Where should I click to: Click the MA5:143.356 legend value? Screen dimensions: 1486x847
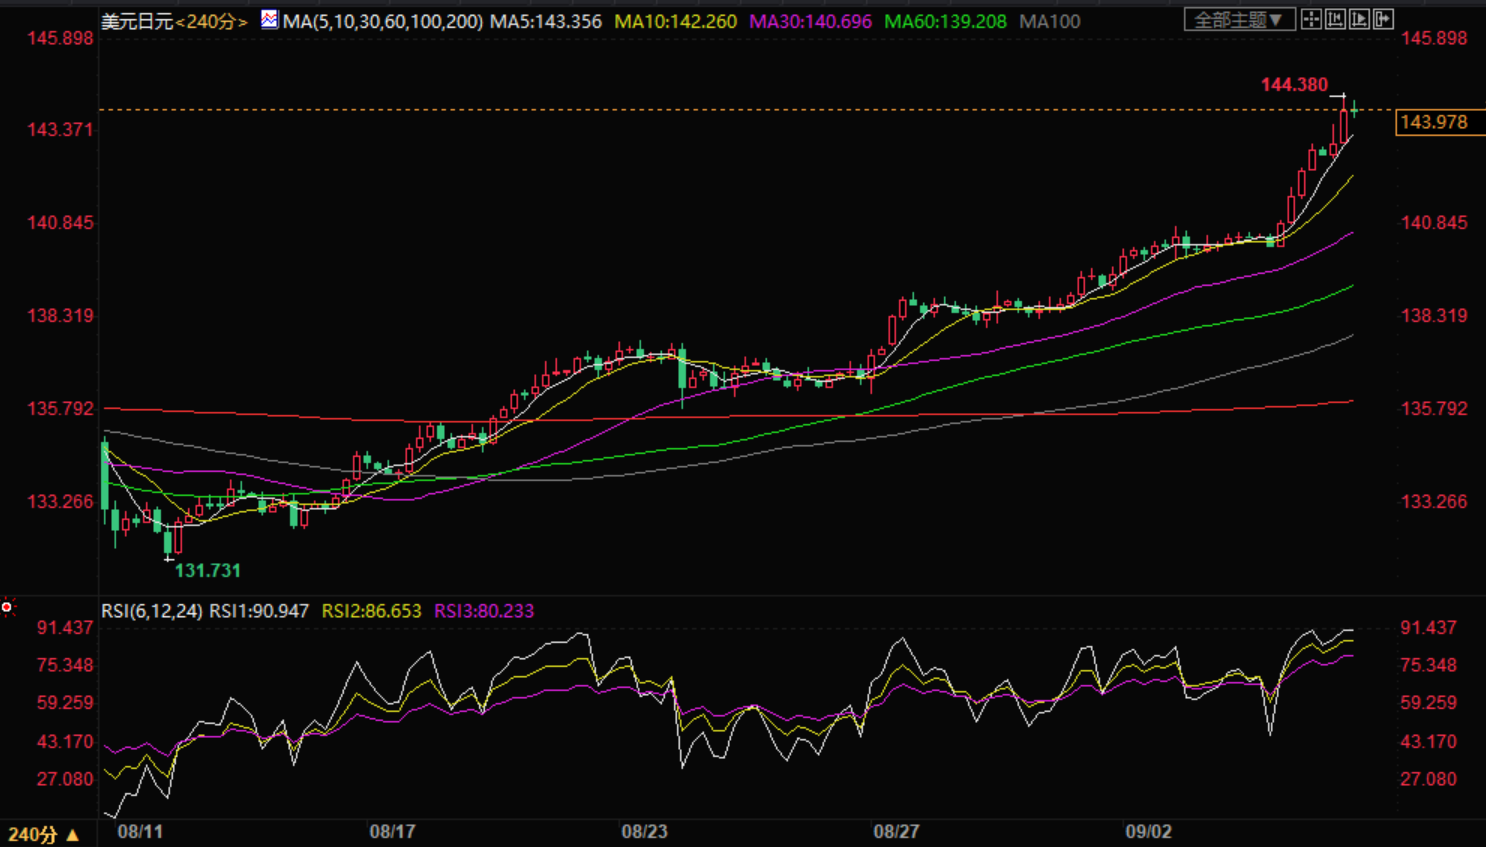pyautogui.click(x=546, y=21)
